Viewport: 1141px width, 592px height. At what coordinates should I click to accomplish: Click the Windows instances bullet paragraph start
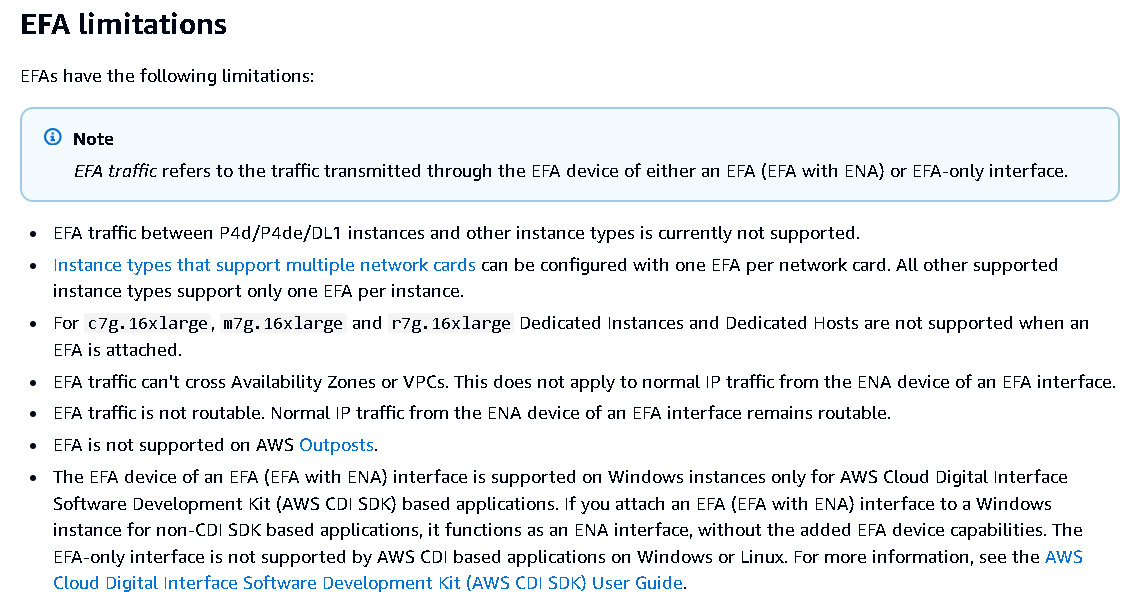(x=560, y=477)
